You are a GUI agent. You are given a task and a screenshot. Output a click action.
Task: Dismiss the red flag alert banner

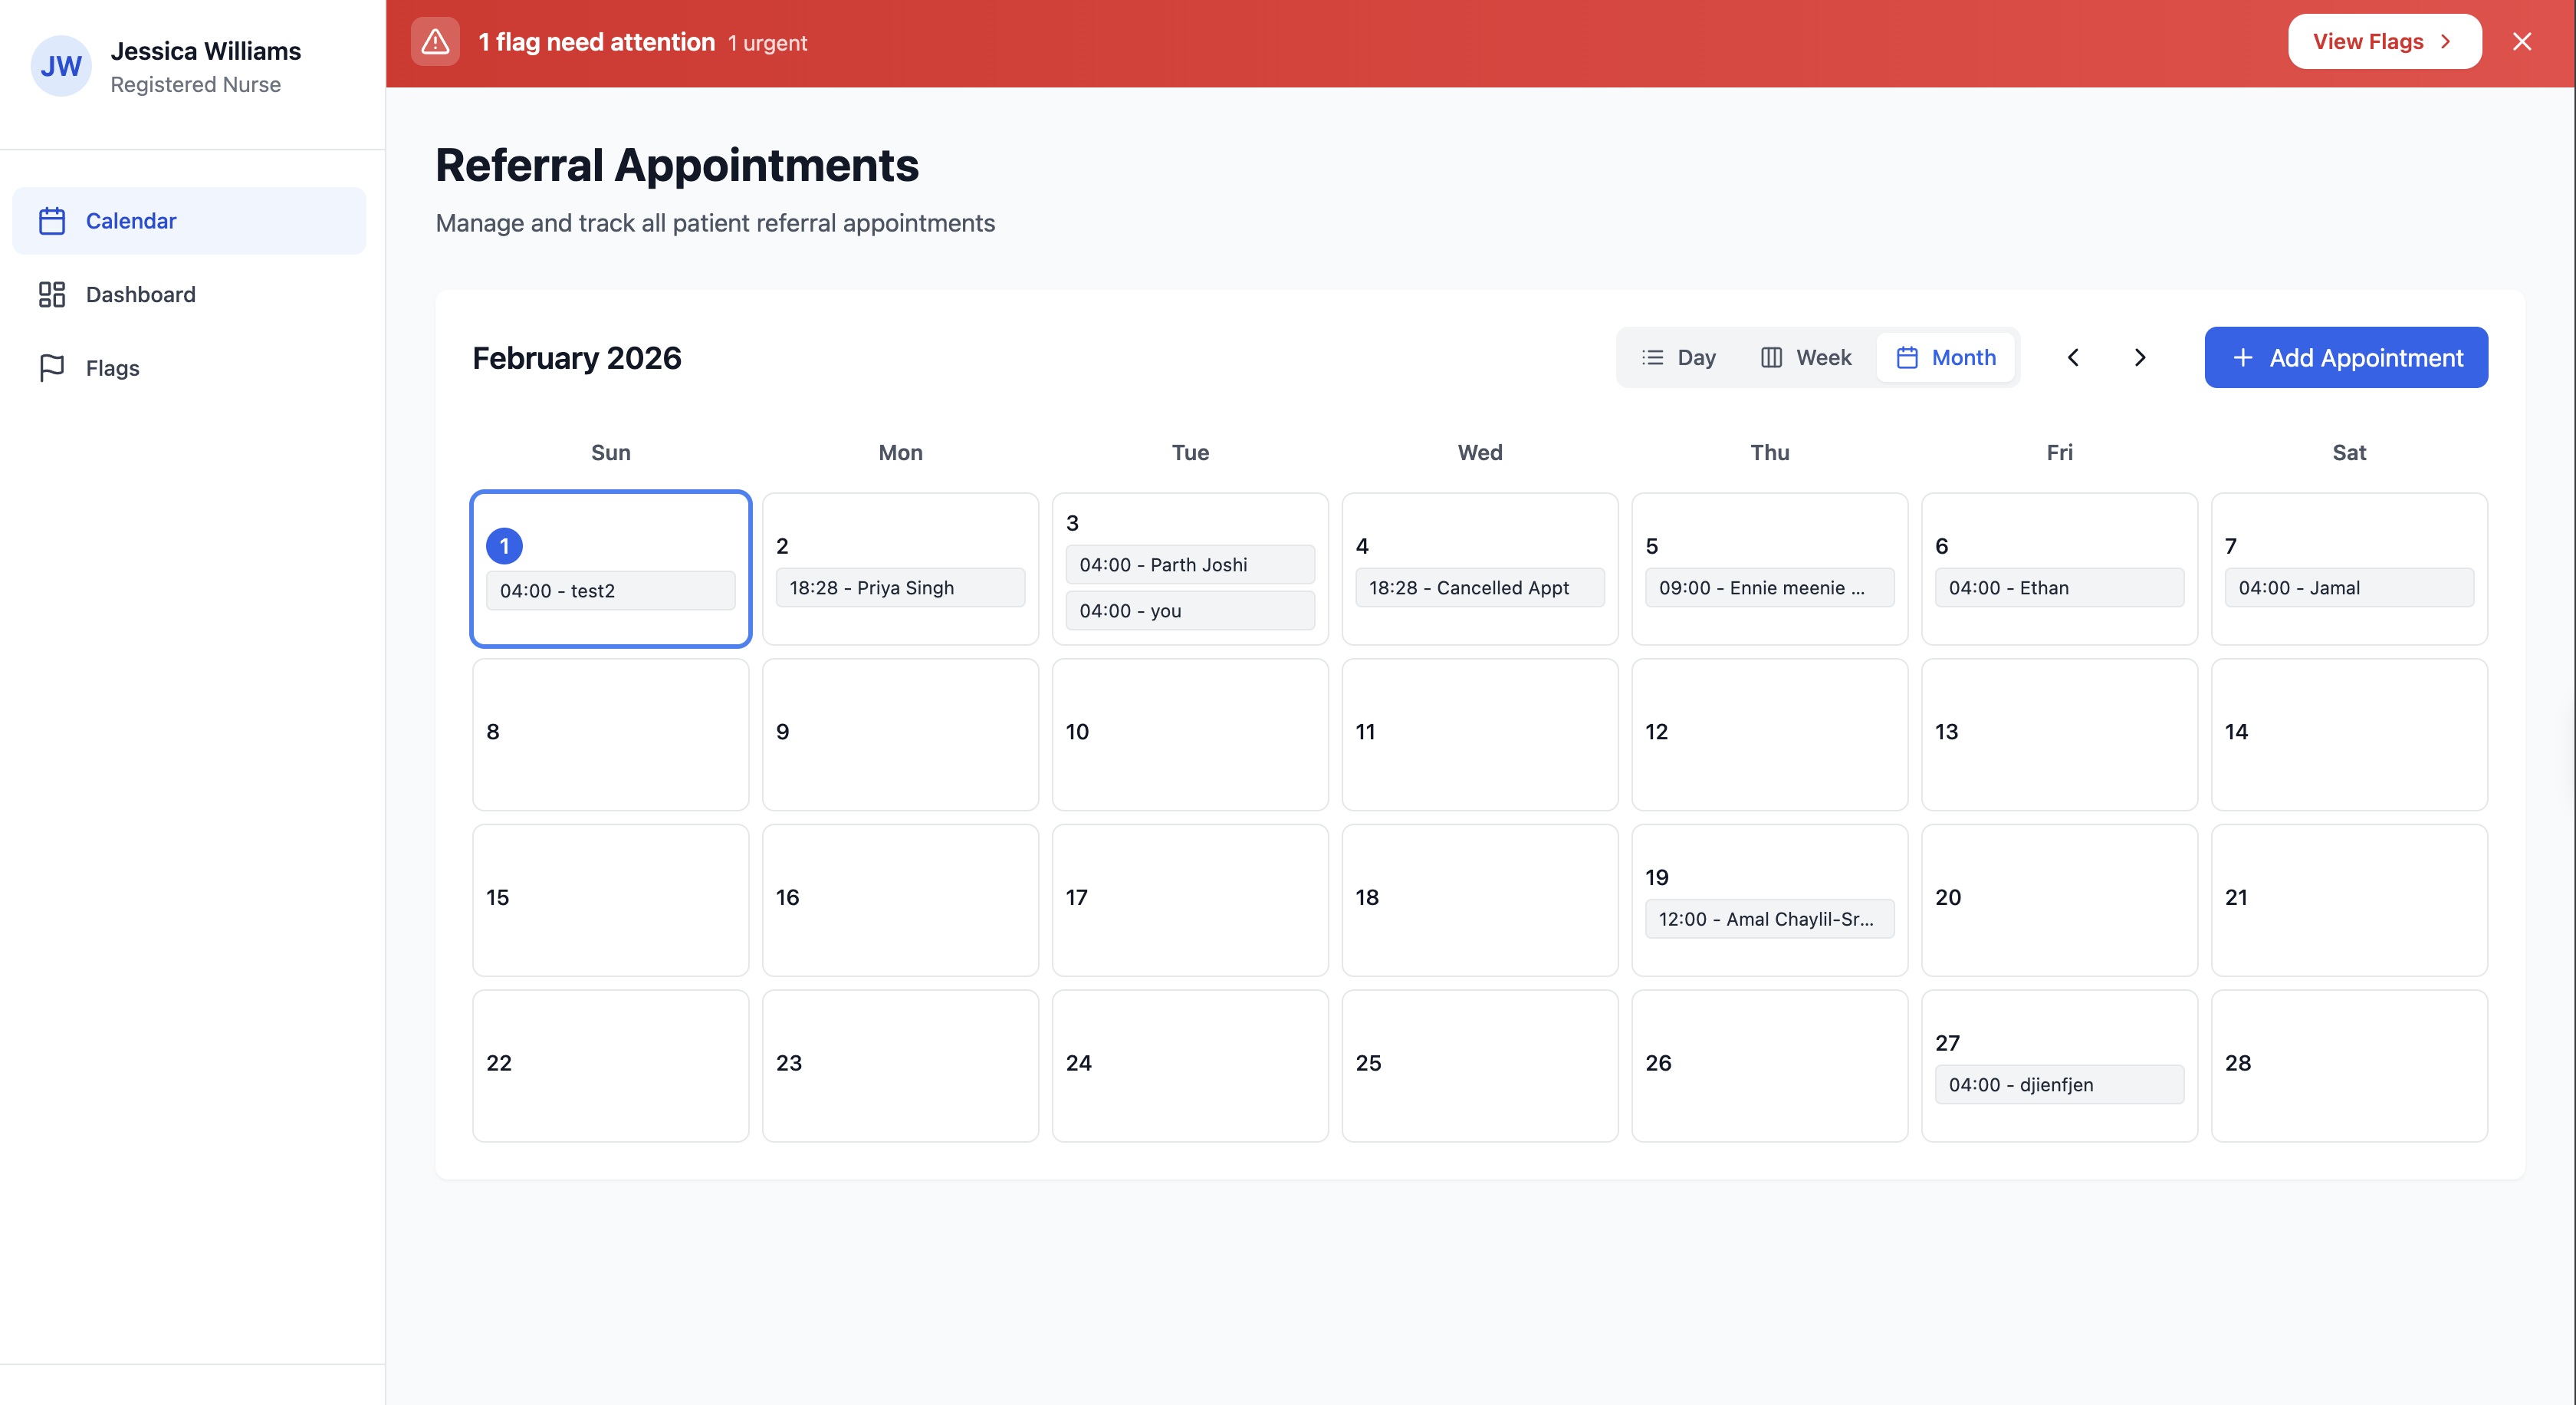2521,42
